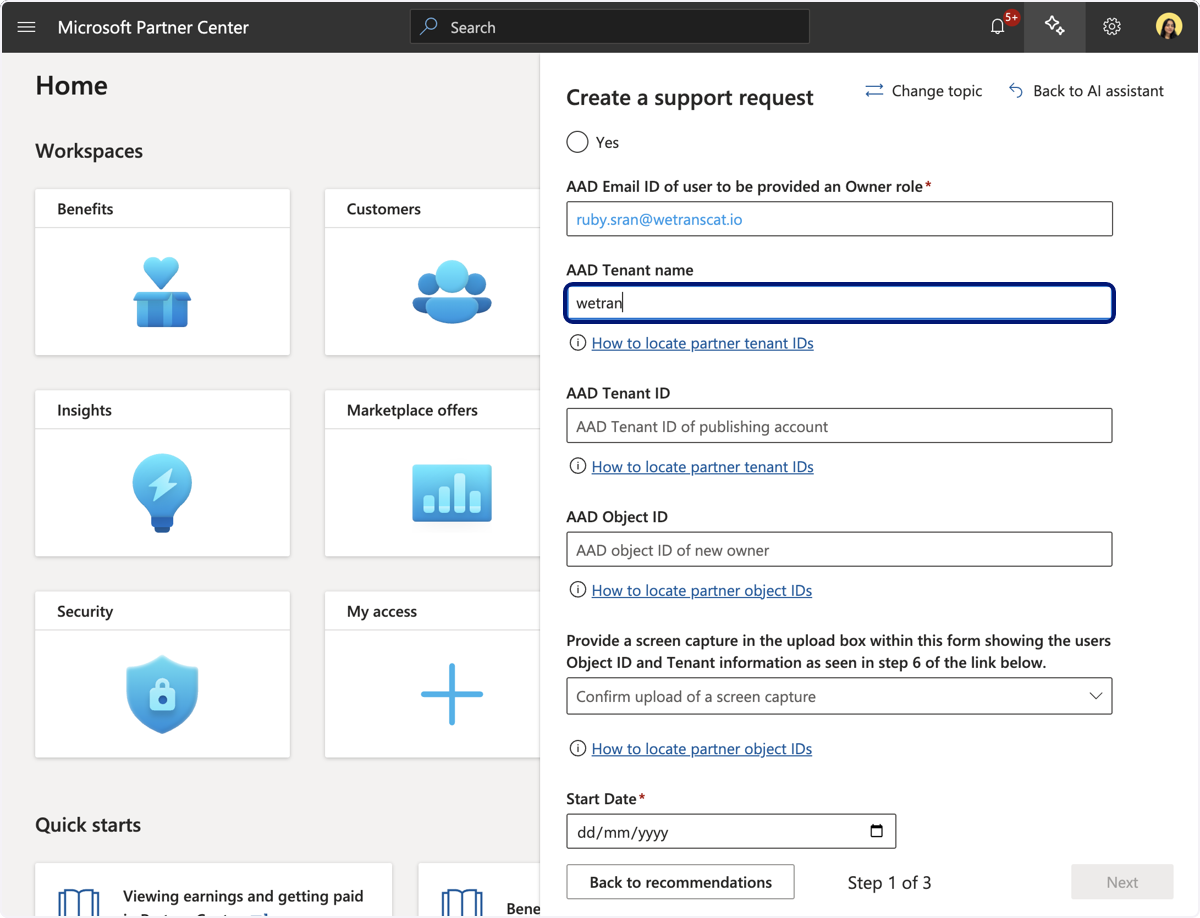Open the Benefits workspace card title

point(85,209)
